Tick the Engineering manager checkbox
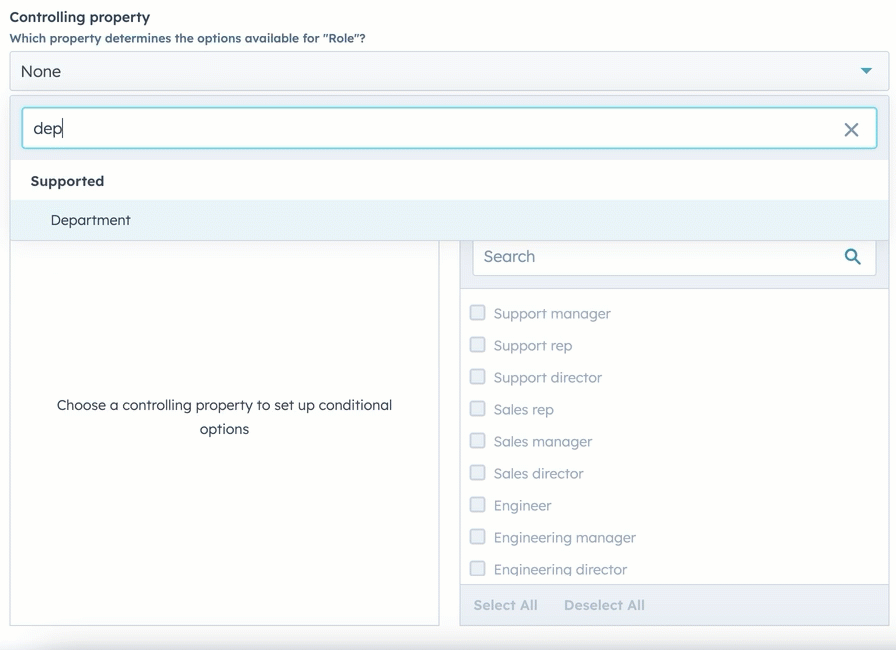 478,537
